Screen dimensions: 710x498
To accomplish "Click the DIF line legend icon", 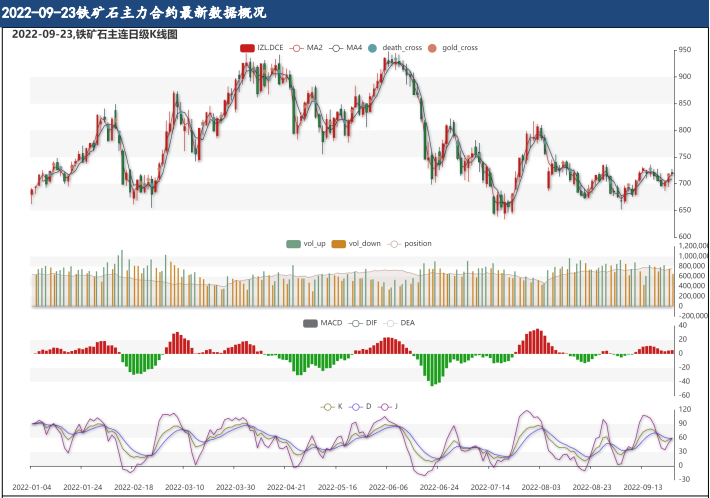I will click(x=356, y=323).
